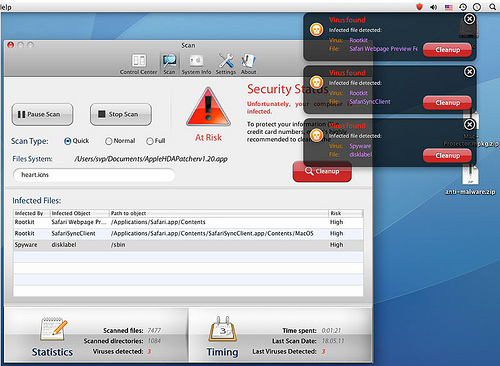This screenshot has width=500, height=366.
Task: Dismiss the Safari Webpage Preview virus alert
Action: [470, 19]
